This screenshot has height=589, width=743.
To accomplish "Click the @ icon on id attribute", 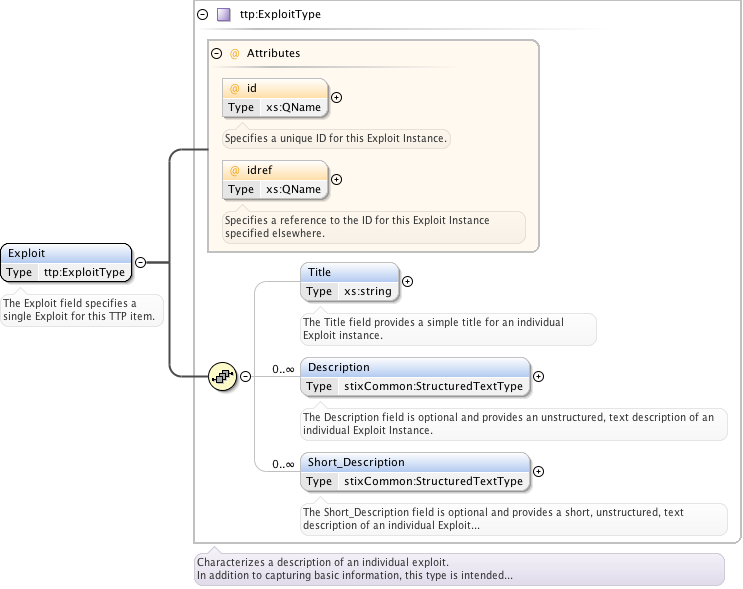I will coord(235,89).
